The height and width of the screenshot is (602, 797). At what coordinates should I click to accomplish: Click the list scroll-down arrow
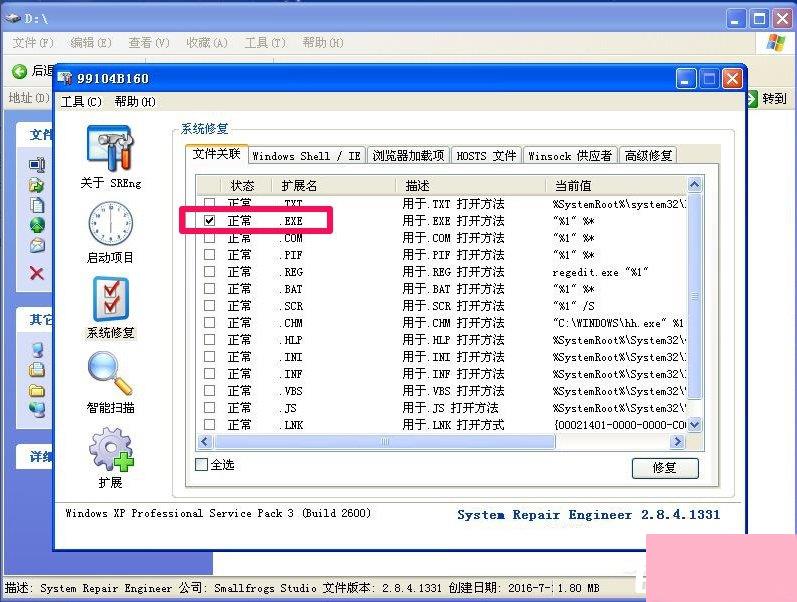[695, 424]
